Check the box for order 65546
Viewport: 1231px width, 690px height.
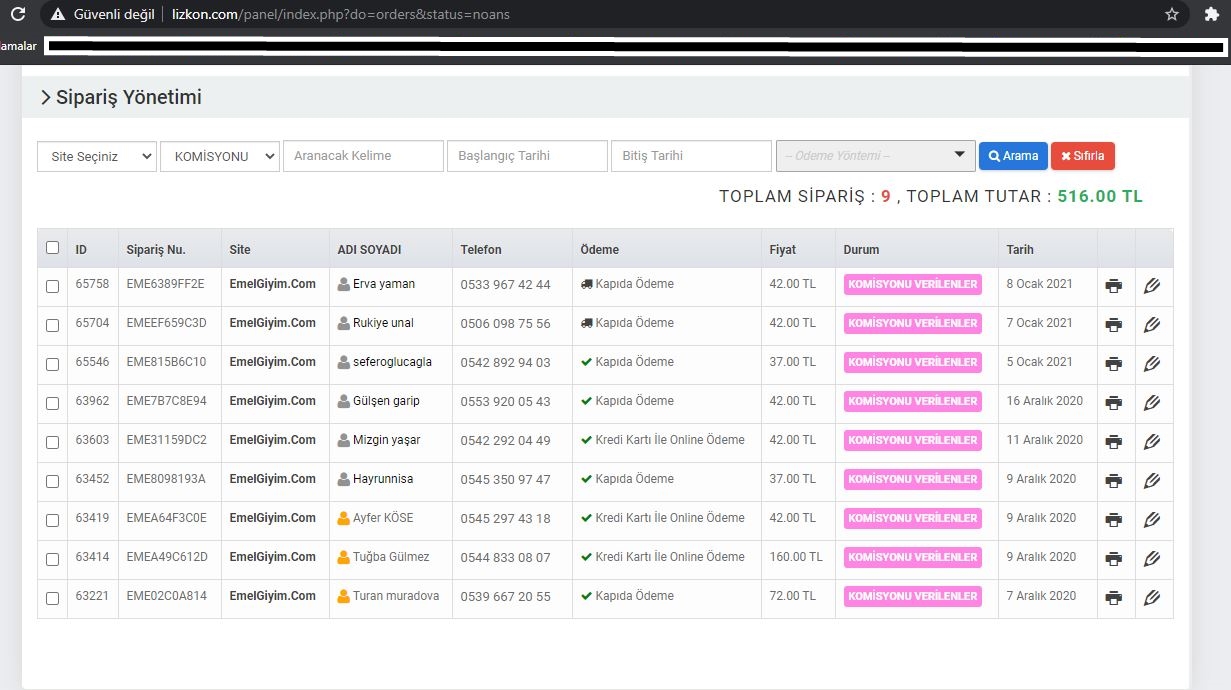click(53, 364)
